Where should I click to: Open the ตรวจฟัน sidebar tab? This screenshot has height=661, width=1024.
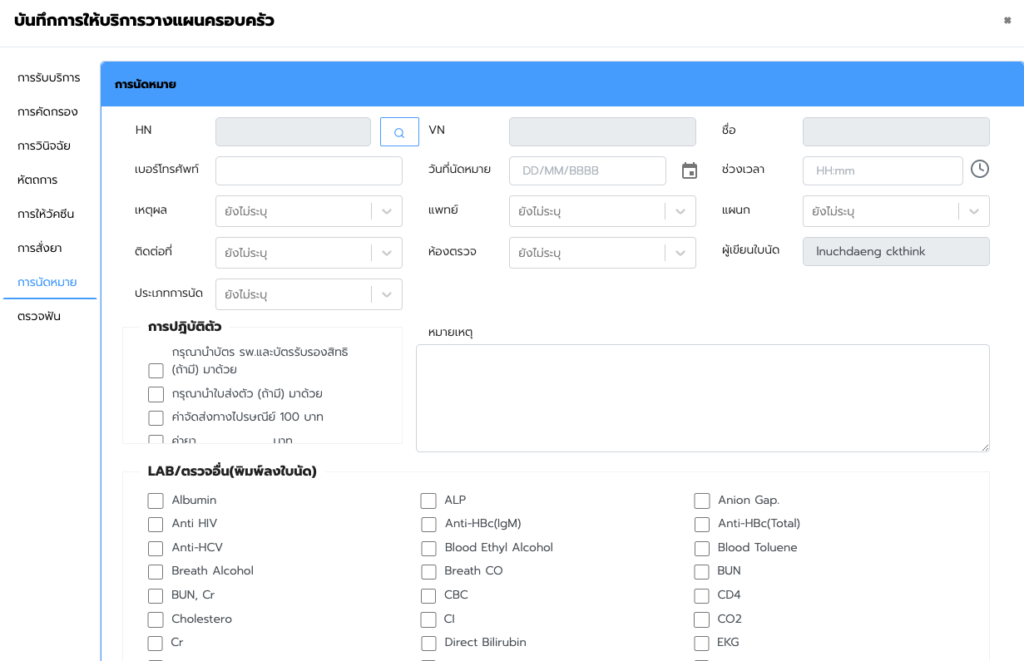coord(39,316)
